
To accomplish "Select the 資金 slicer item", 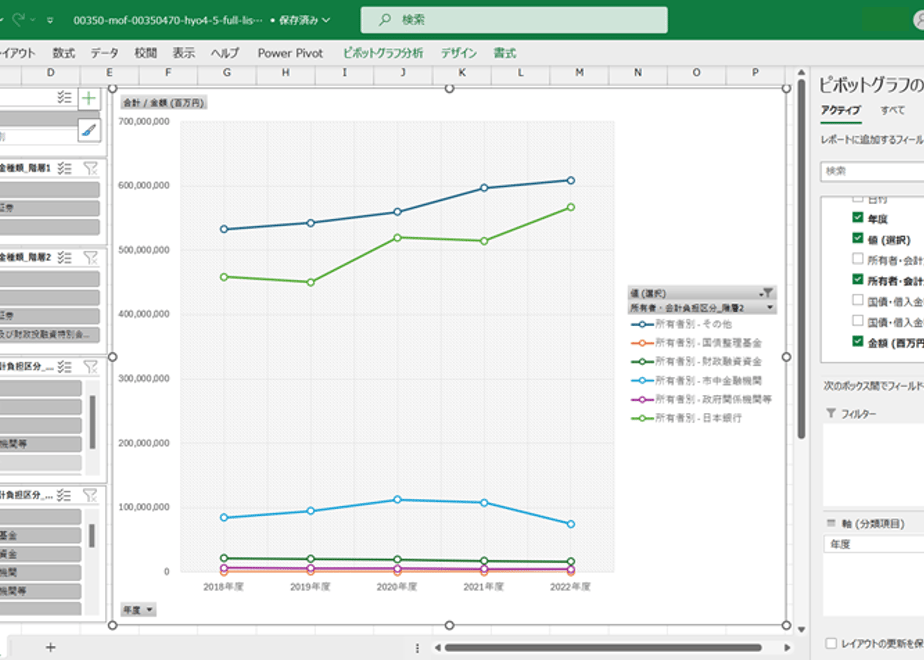I will (x=40, y=554).
